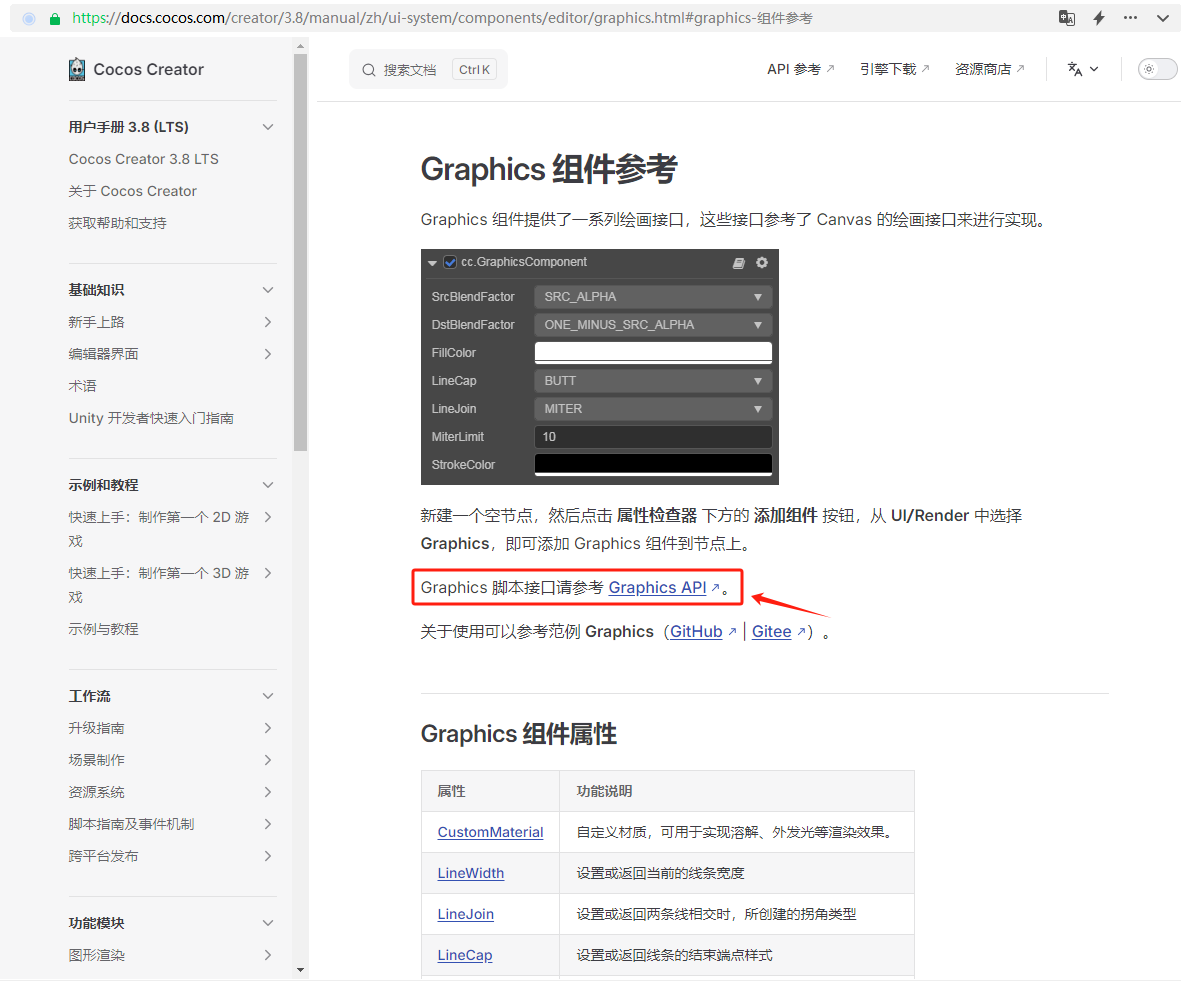Collapse the 工作流 sidebar section
This screenshot has width=1181, height=989.
click(267, 696)
